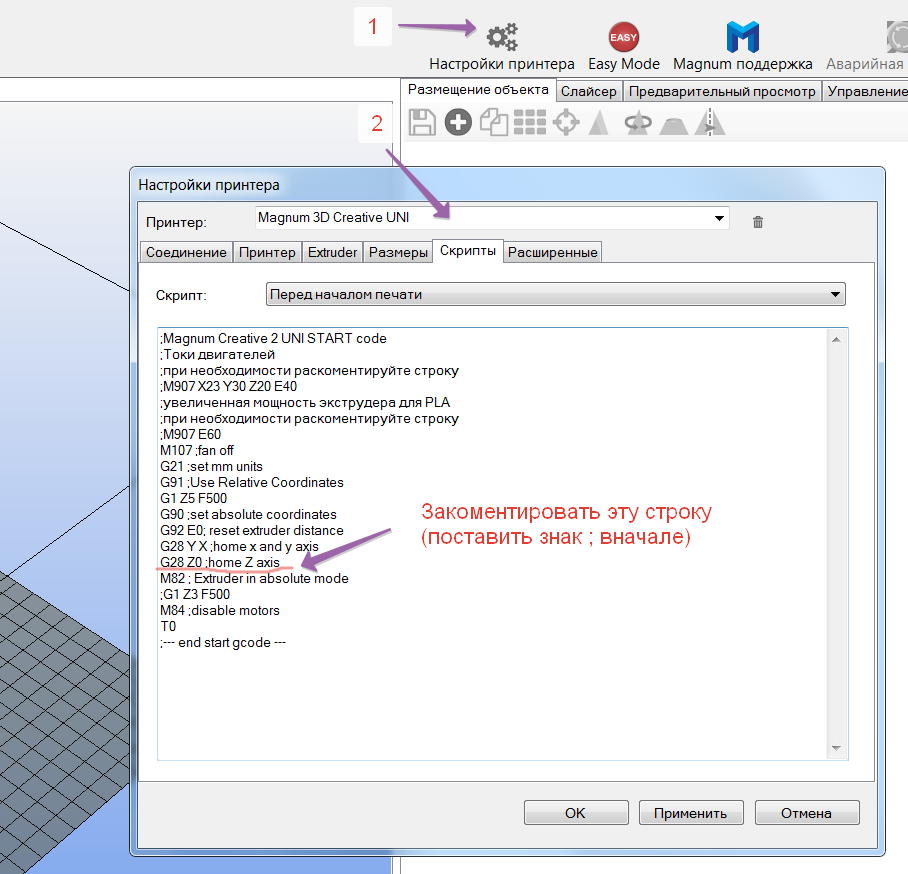Delete printer config with trash icon
The height and width of the screenshot is (874, 908).
[757, 222]
